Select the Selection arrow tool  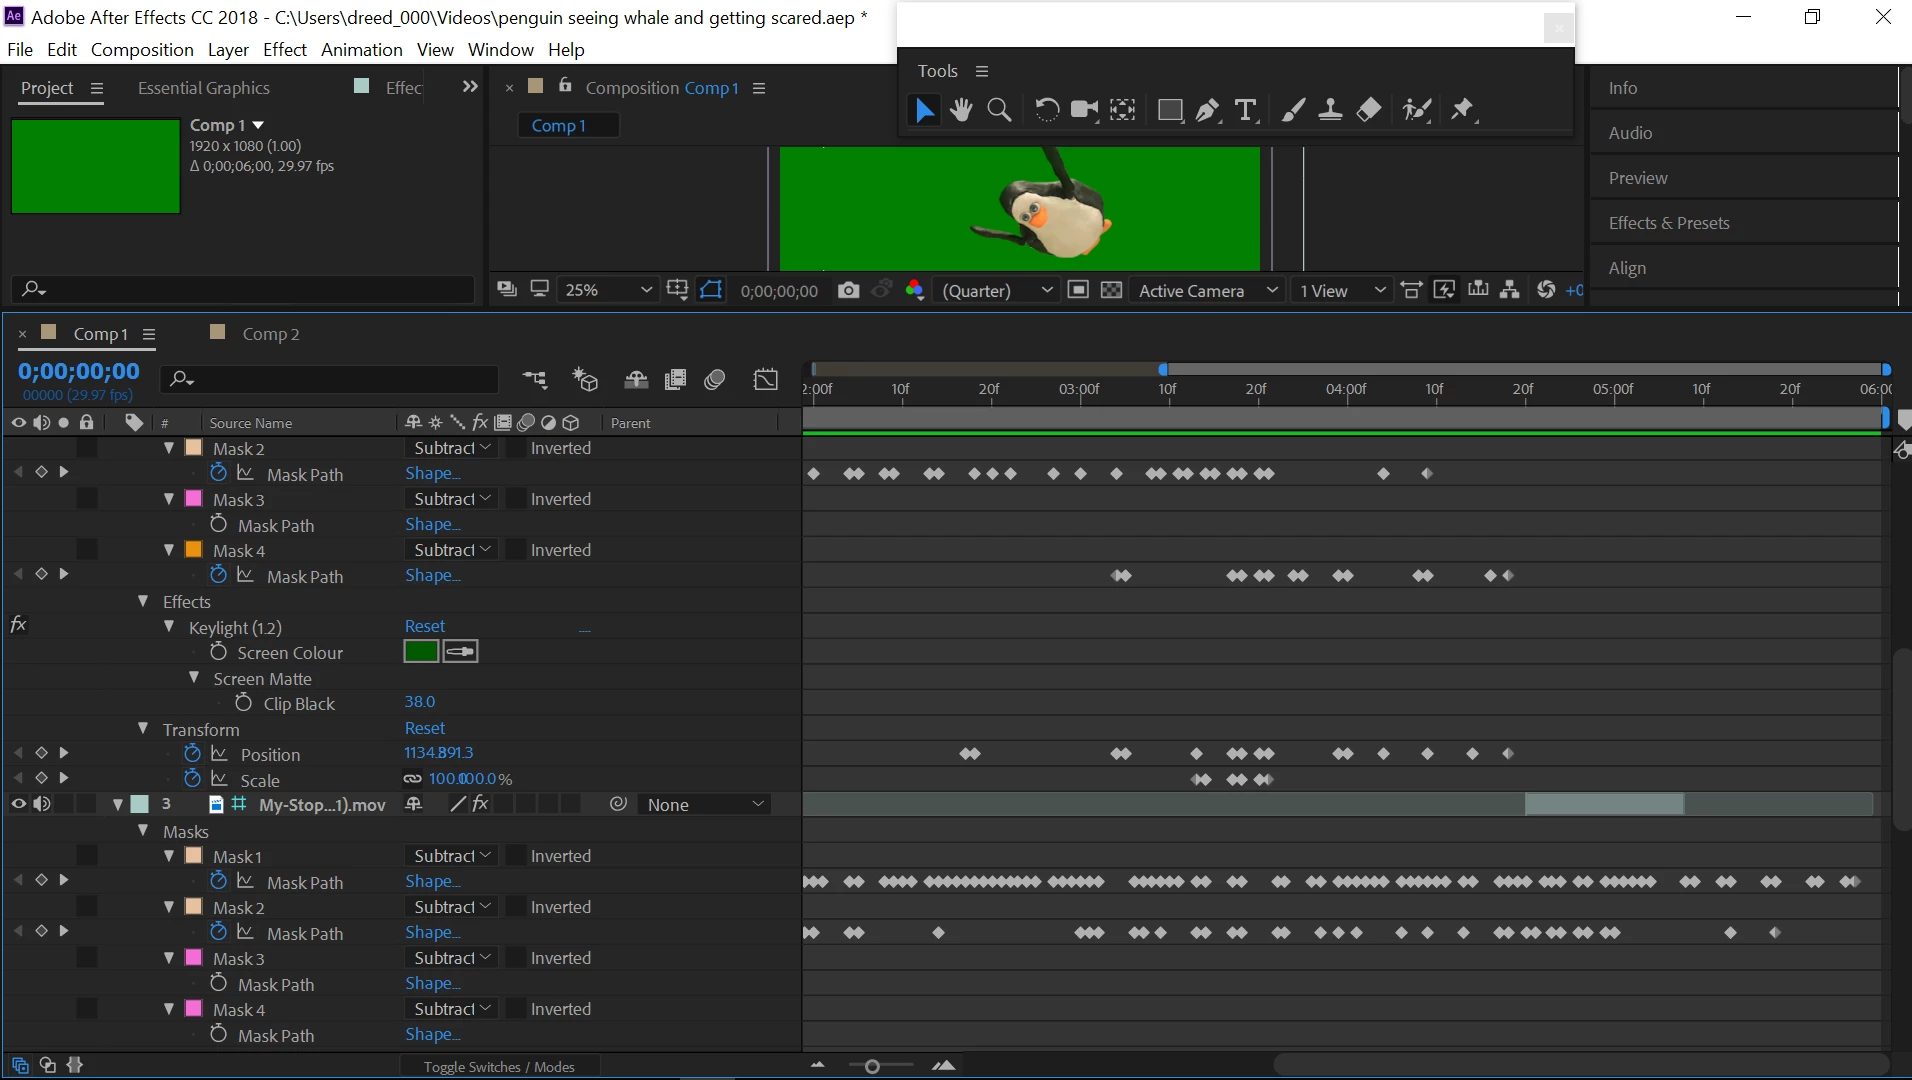click(925, 110)
